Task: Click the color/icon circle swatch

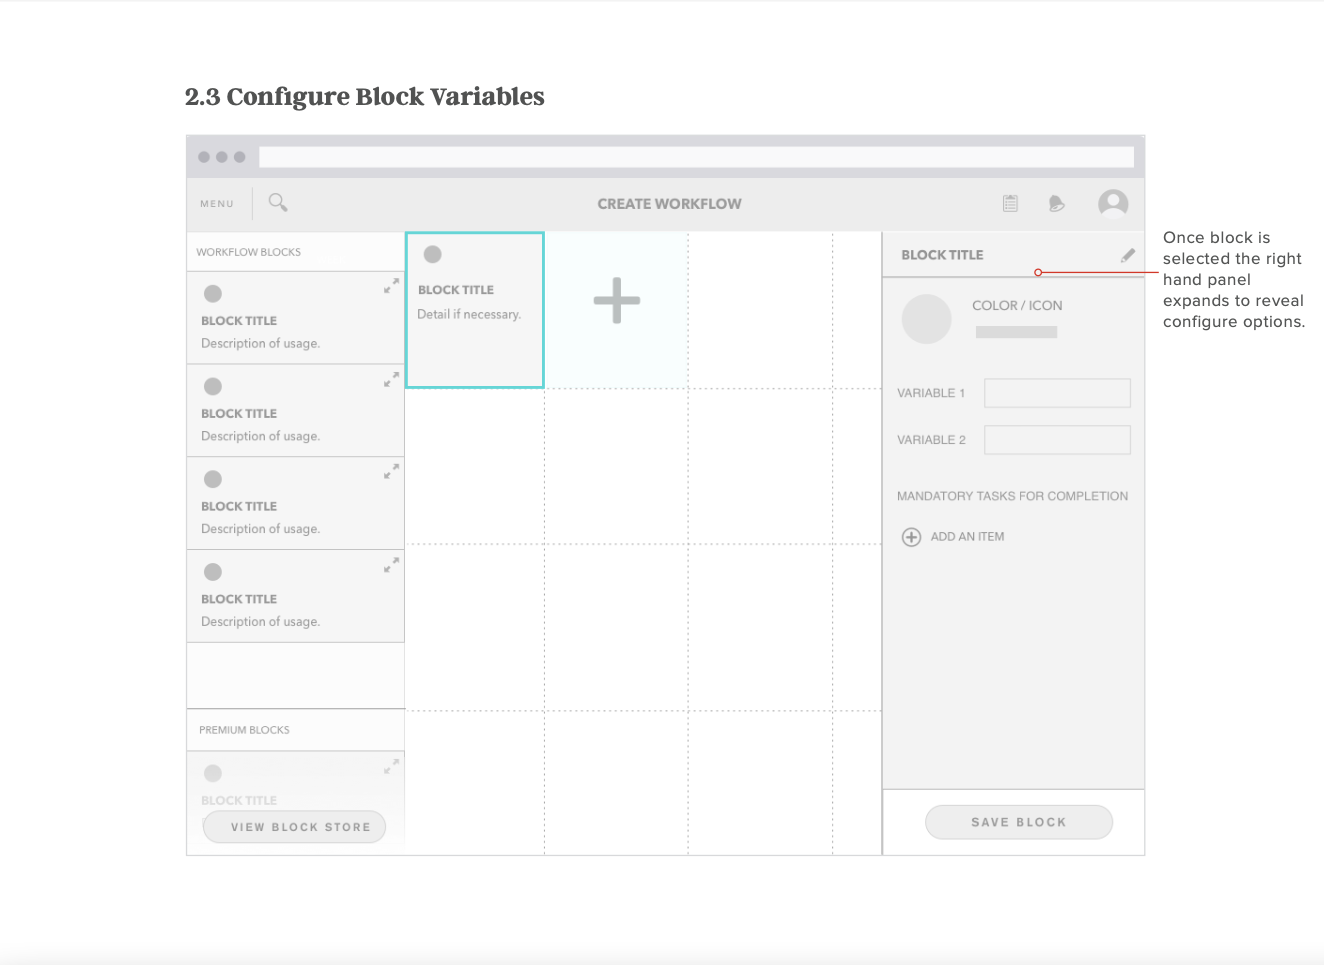Action: pos(927,319)
